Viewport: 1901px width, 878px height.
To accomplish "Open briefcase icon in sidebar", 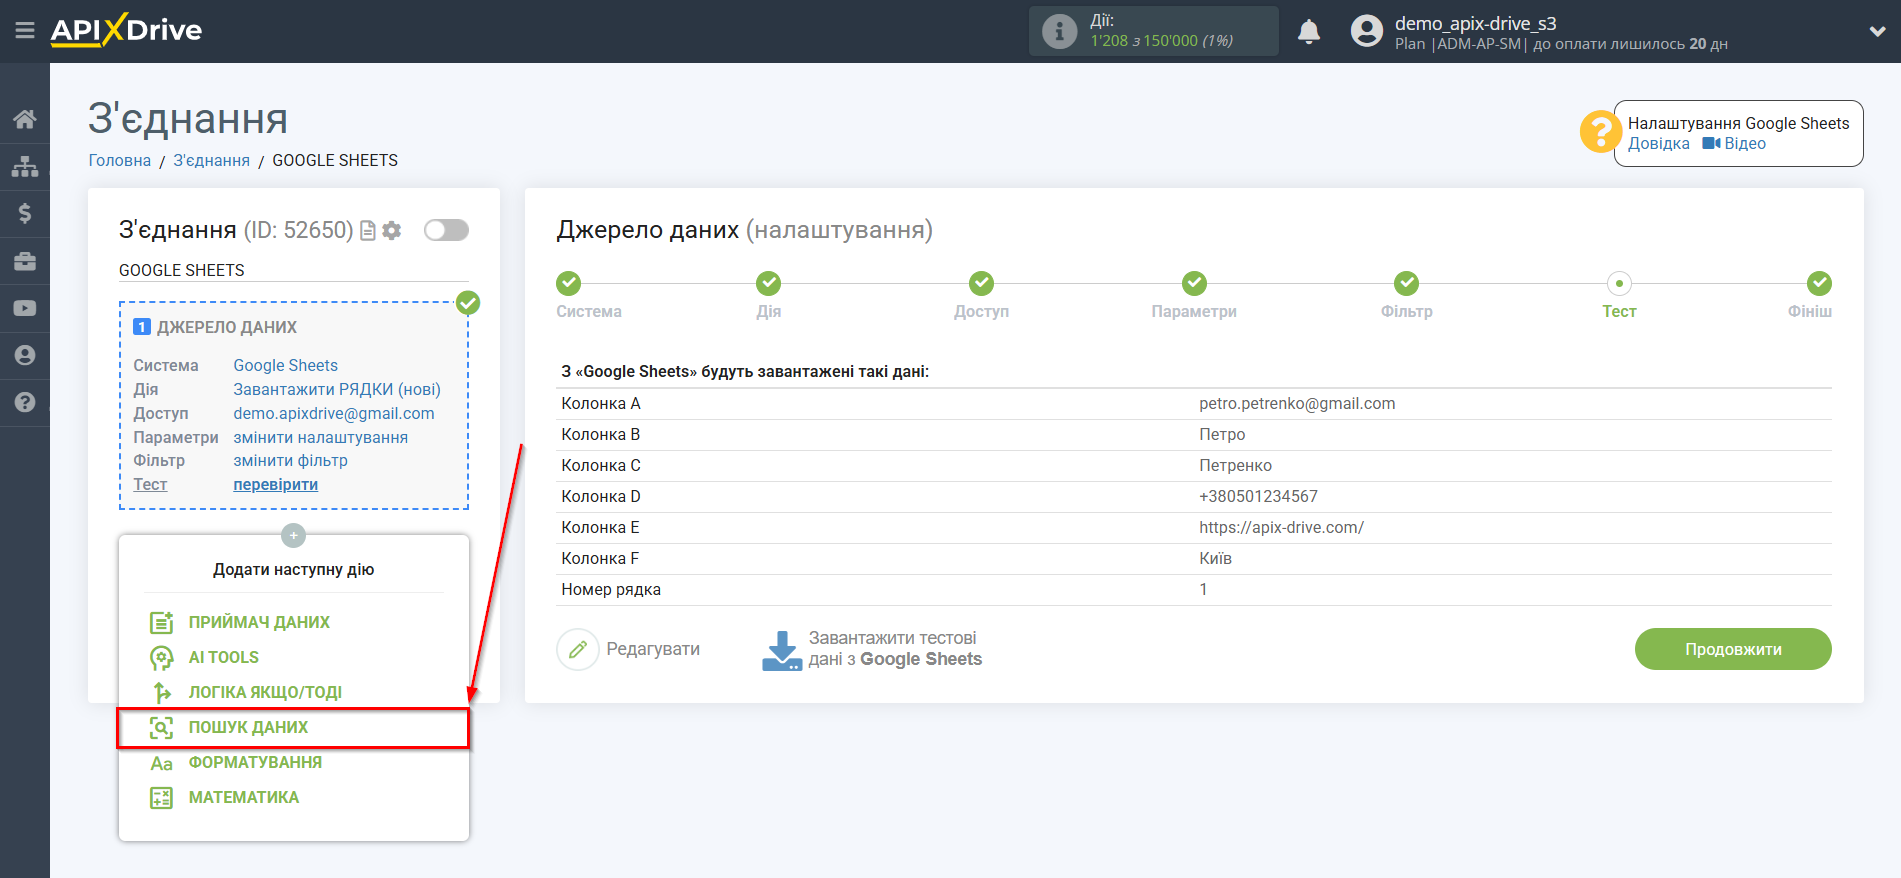I will point(25,261).
